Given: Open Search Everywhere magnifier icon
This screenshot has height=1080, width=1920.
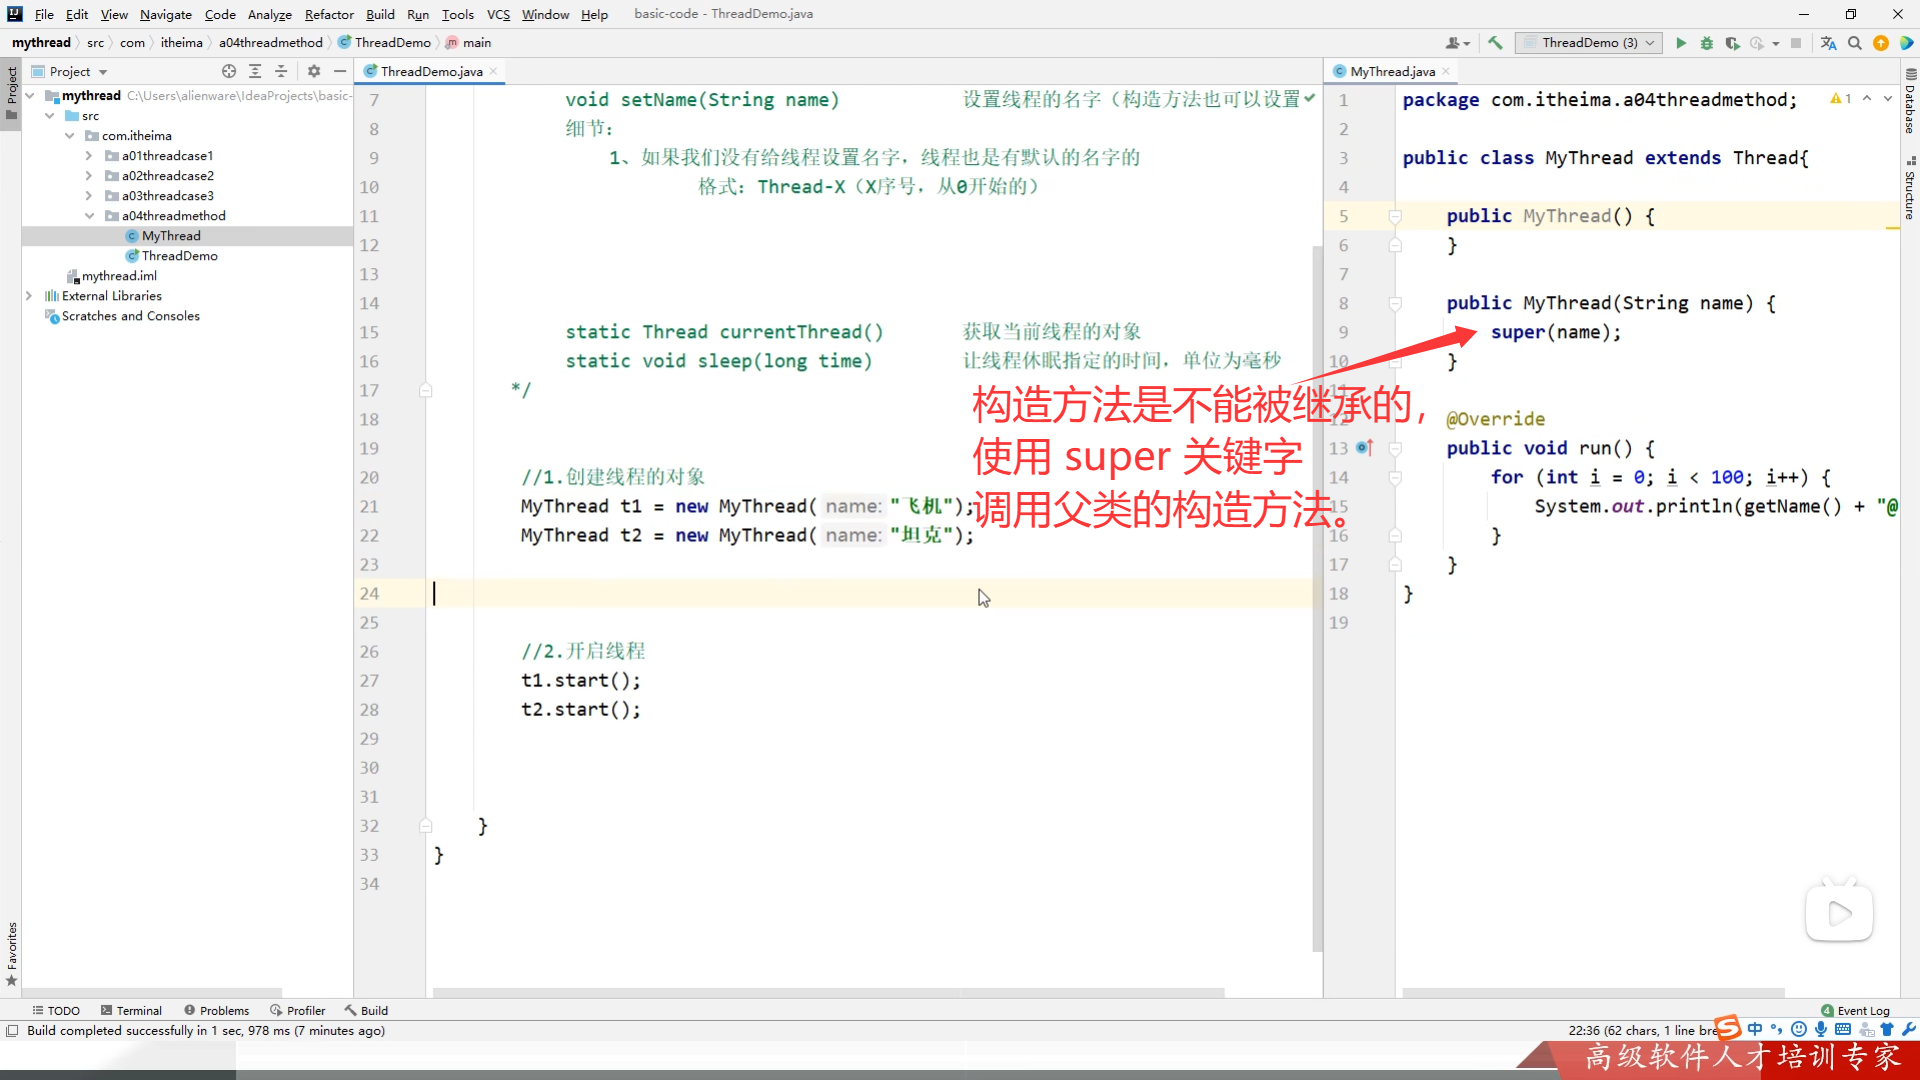Looking at the screenshot, I should [x=1854, y=43].
